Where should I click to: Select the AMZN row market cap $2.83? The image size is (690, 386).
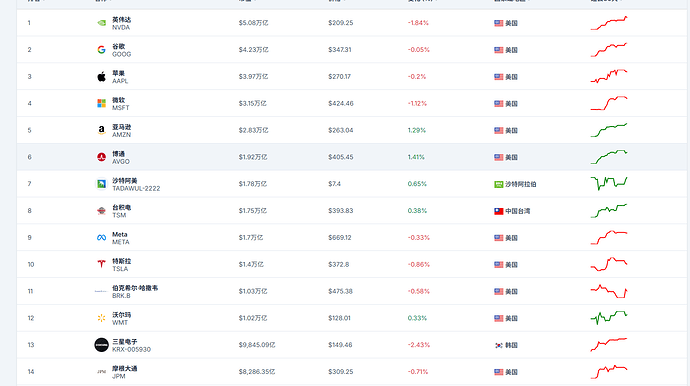click(x=253, y=130)
